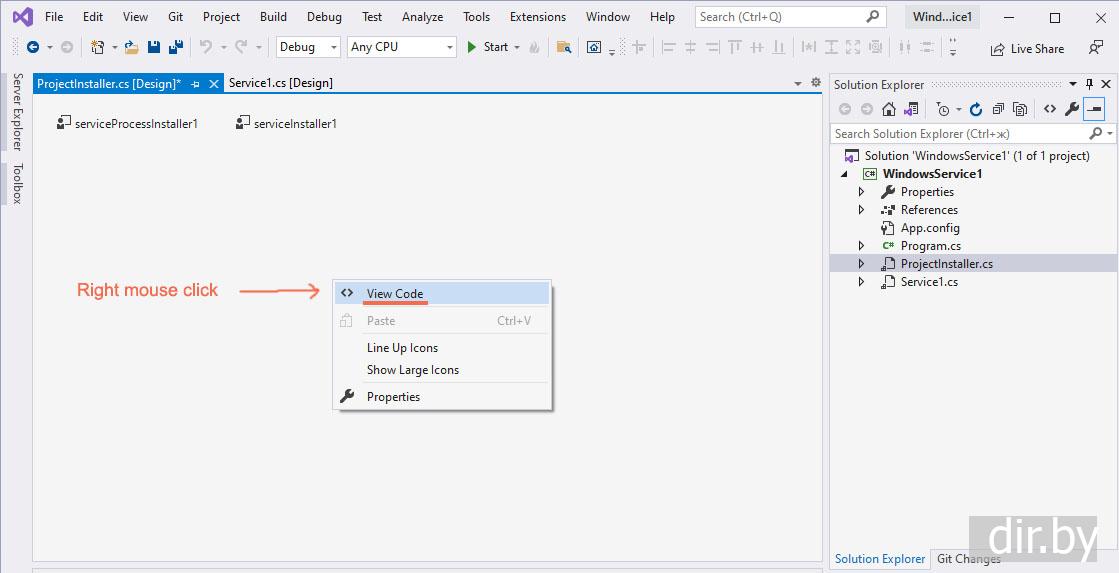Click the Live Share button
This screenshot has width=1119, height=573.
tap(1027, 49)
